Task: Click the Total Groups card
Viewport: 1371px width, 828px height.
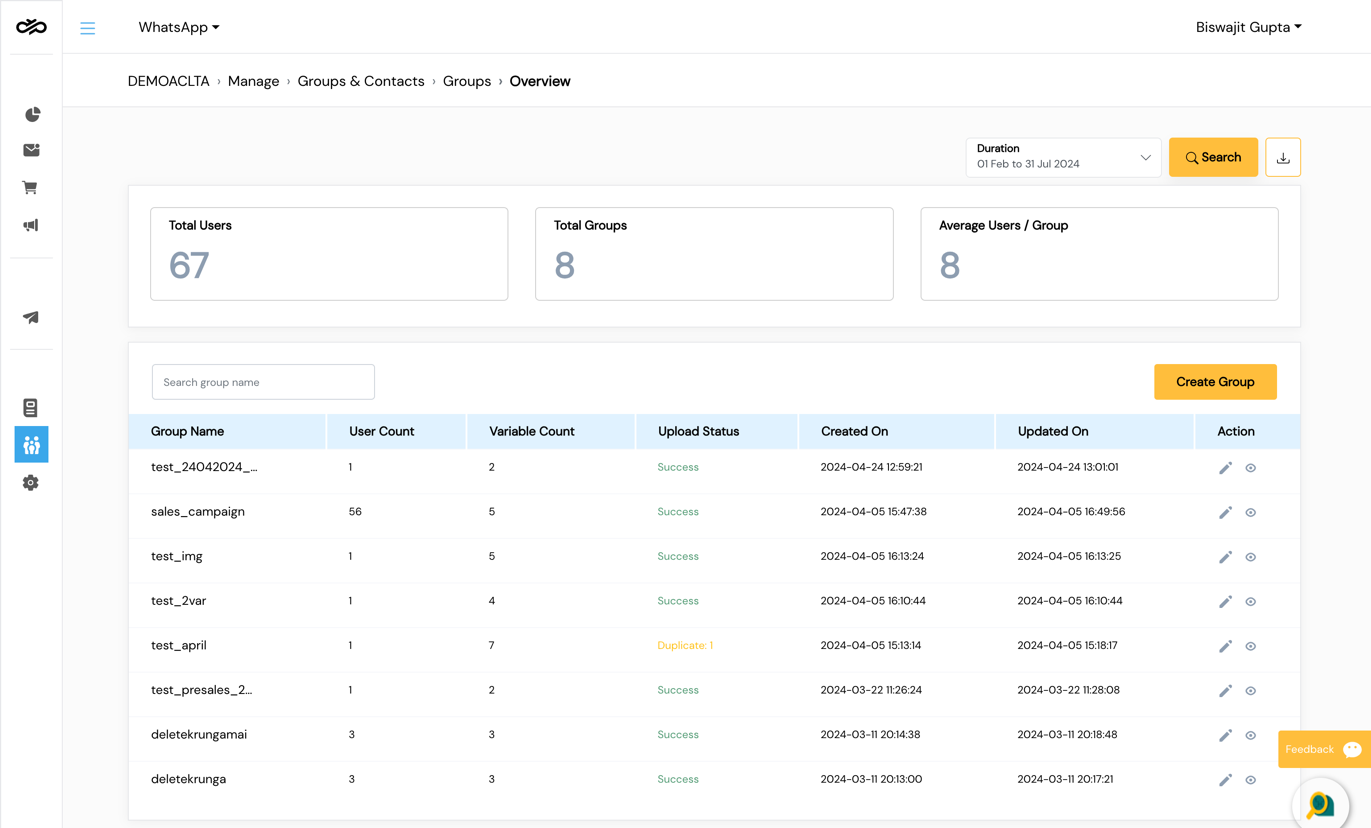Action: 714,254
